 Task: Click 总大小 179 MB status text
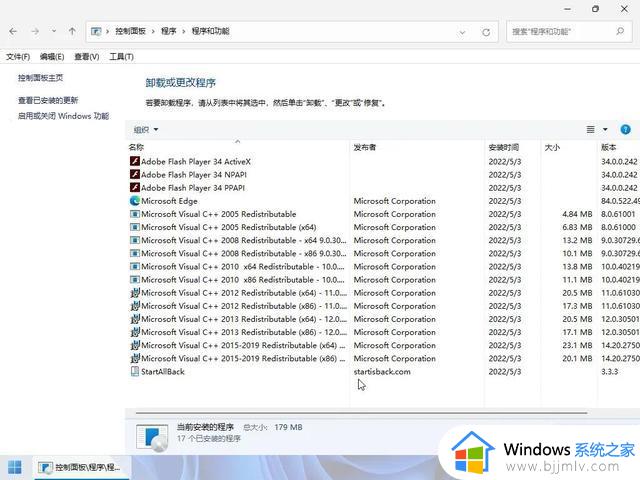click(x=273, y=427)
